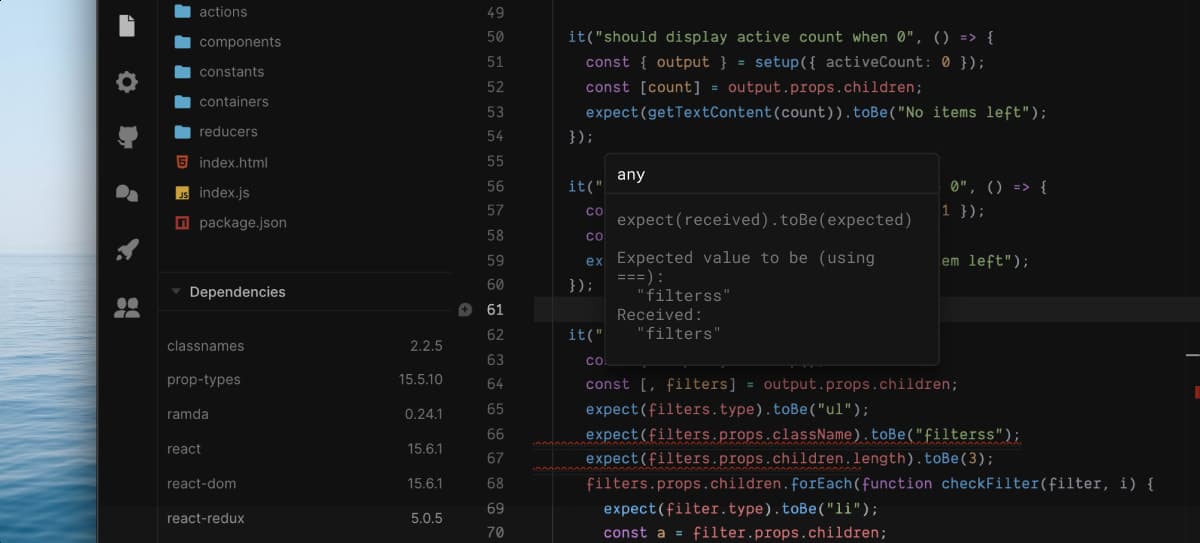Open the GitHub panel icon
This screenshot has width=1200, height=543.
pyautogui.click(x=127, y=137)
